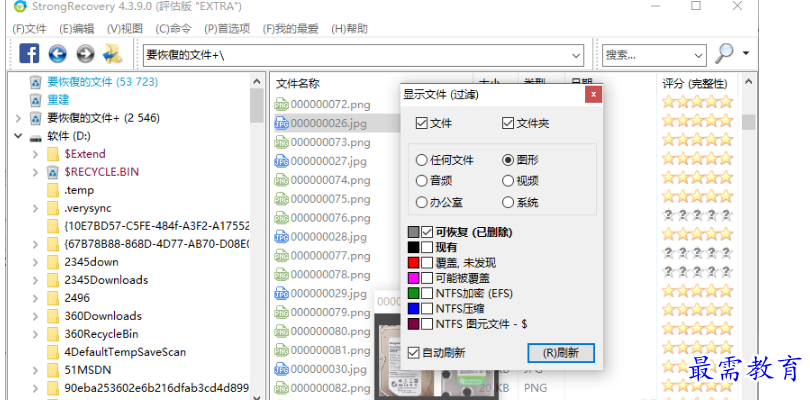The width and height of the screenshot is (810, 400).
Task: Expand the $RECYCLE.BIN folder
Action: tap(35, 172)
